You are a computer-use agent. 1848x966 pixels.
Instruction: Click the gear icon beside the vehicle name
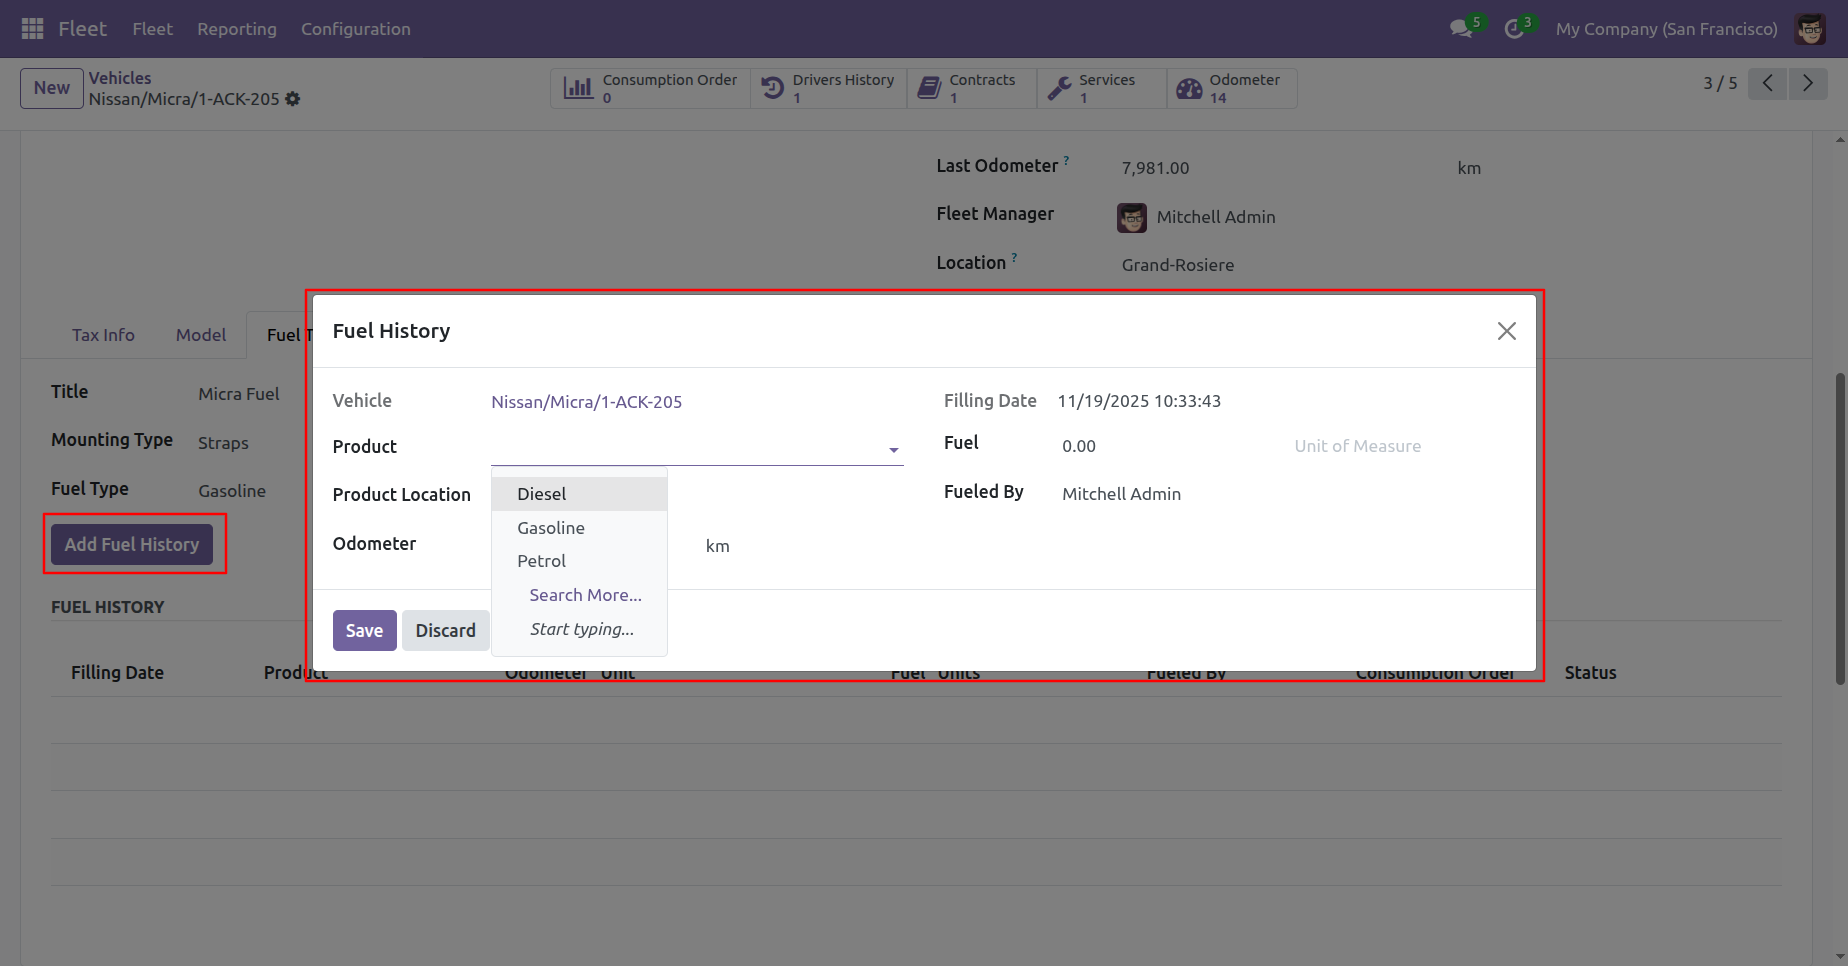[293, 99]
